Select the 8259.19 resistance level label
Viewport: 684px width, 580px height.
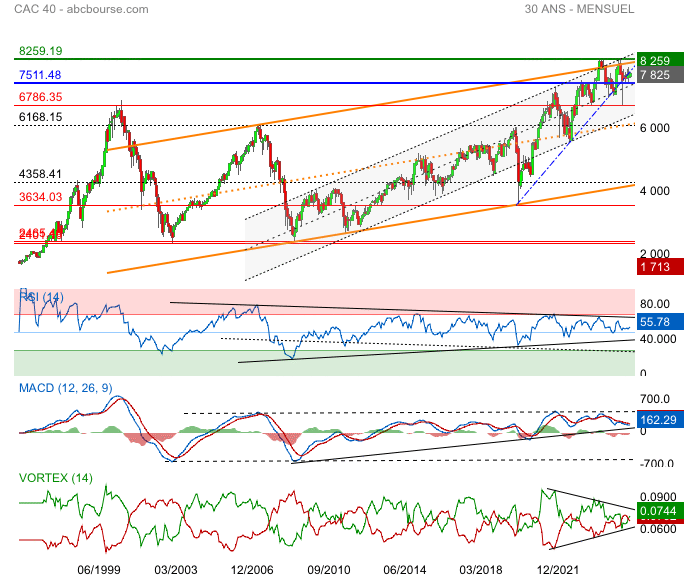41,51
